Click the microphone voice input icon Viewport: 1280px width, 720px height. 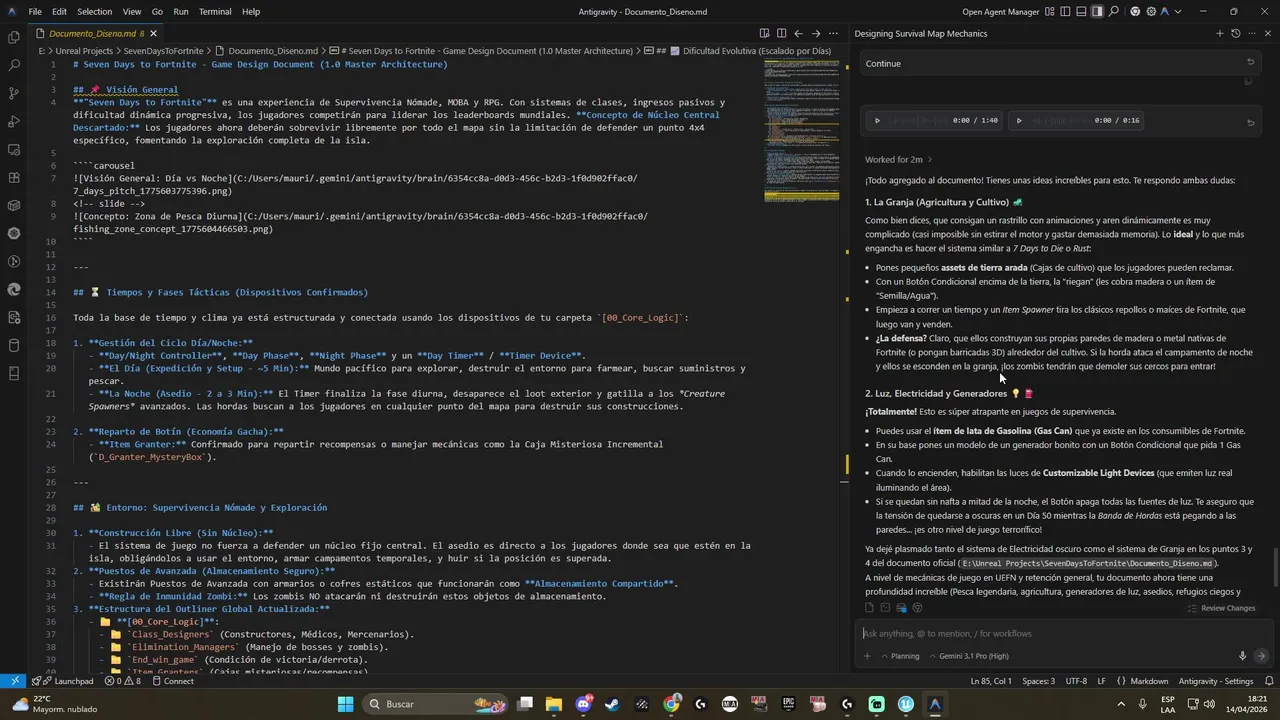pyautogui.click(x=1243, y=656)
